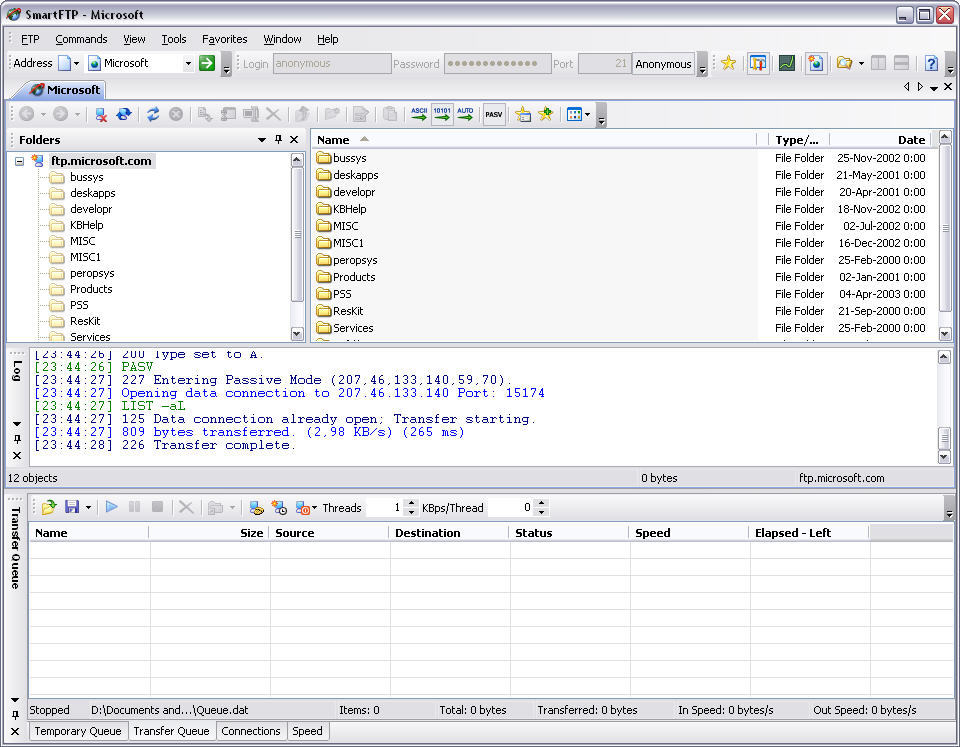Click the yellow Favorites star in main toolbar
This screenshot has height=747, width=960.
pos(728,63)
